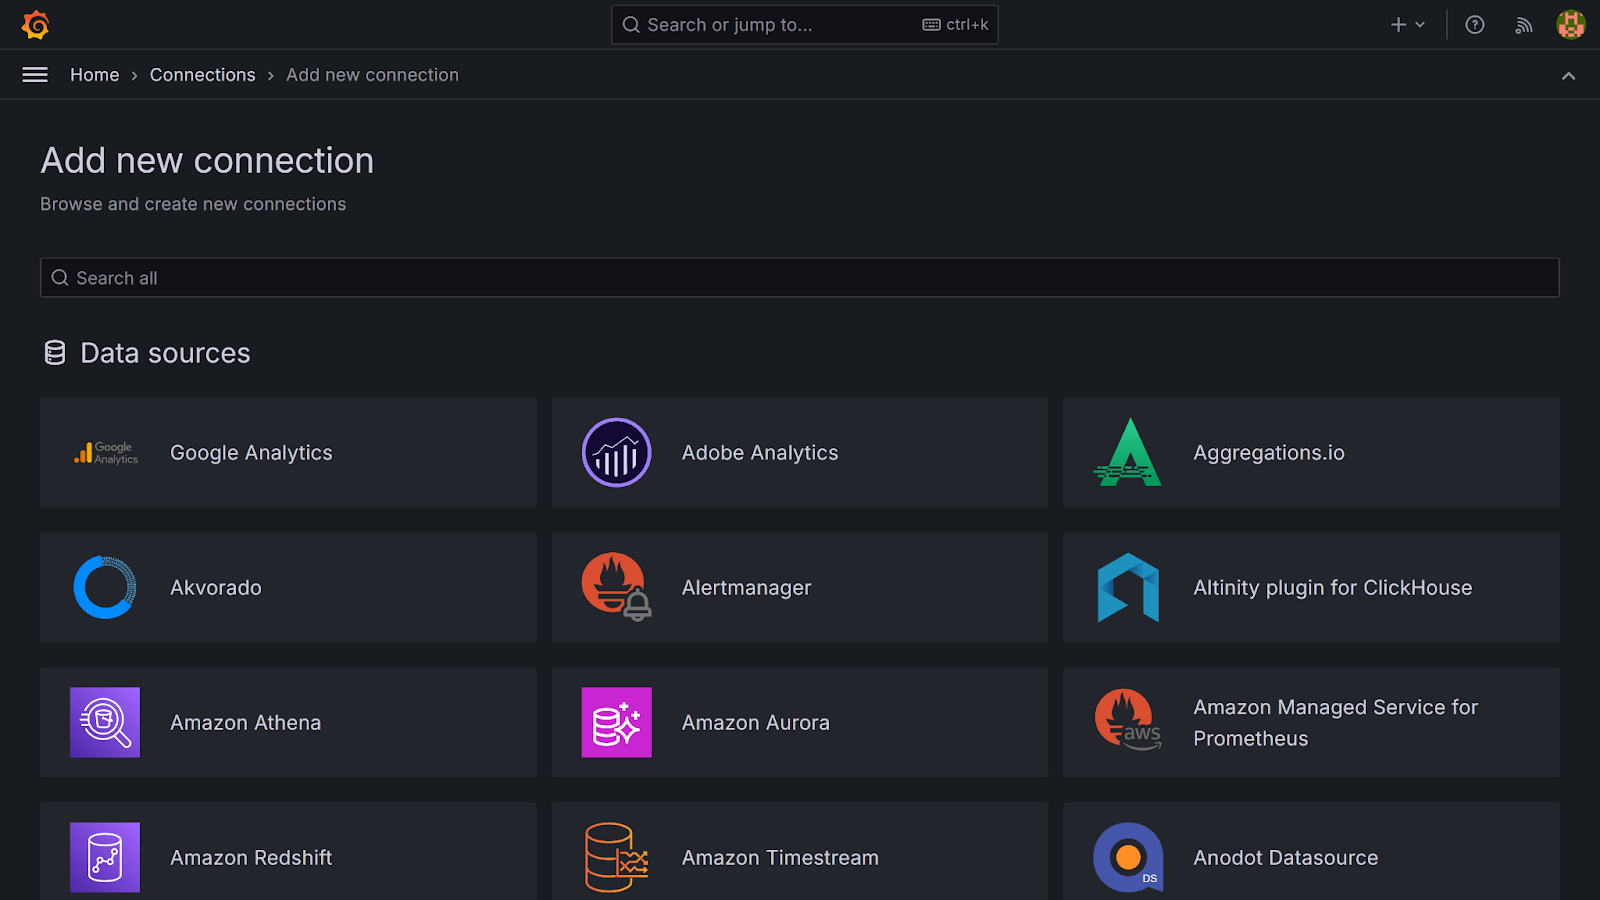Select Adobe Analytics data source
This screenshot has height=900, width=1600.
point(800,453)
